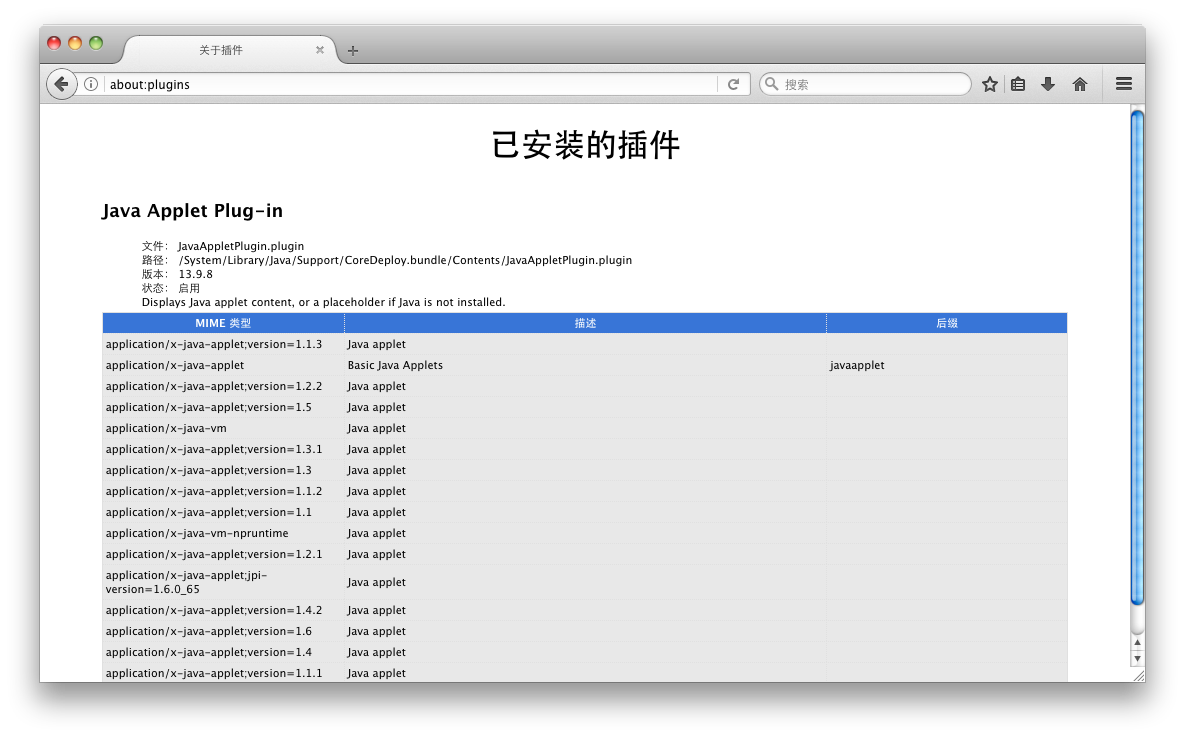Click the javaapplet suffix cell

(857, 365)
